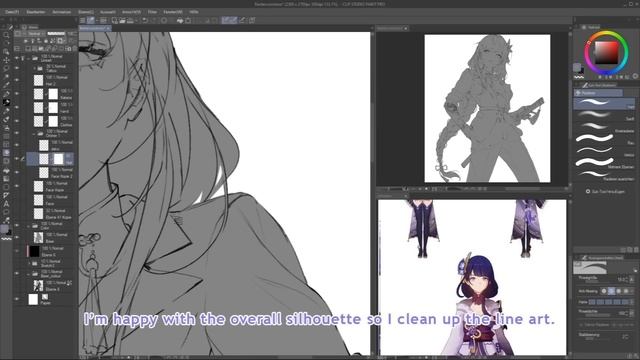Open the layer blend mode Normal dropdown

click(36, 33)
